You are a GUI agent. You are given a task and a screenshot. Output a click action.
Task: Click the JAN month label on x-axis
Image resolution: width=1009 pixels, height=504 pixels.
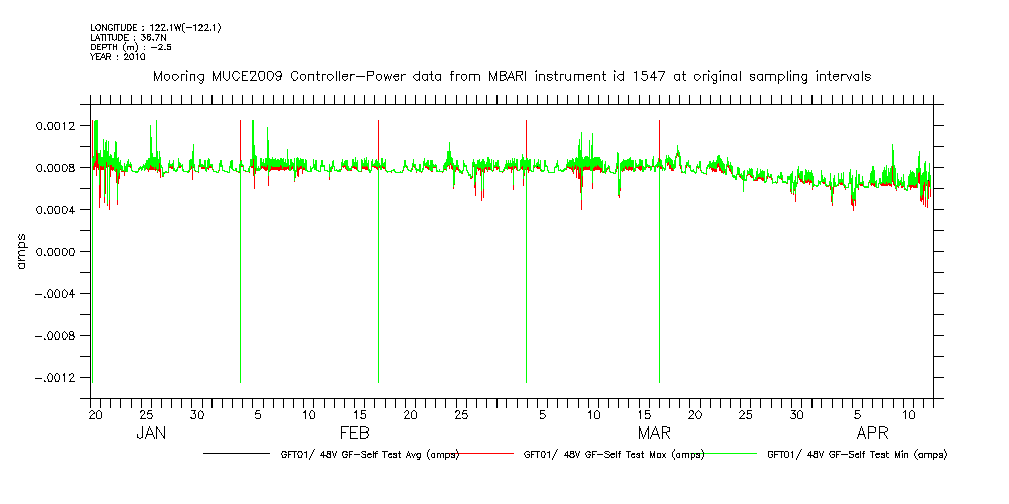150,433
